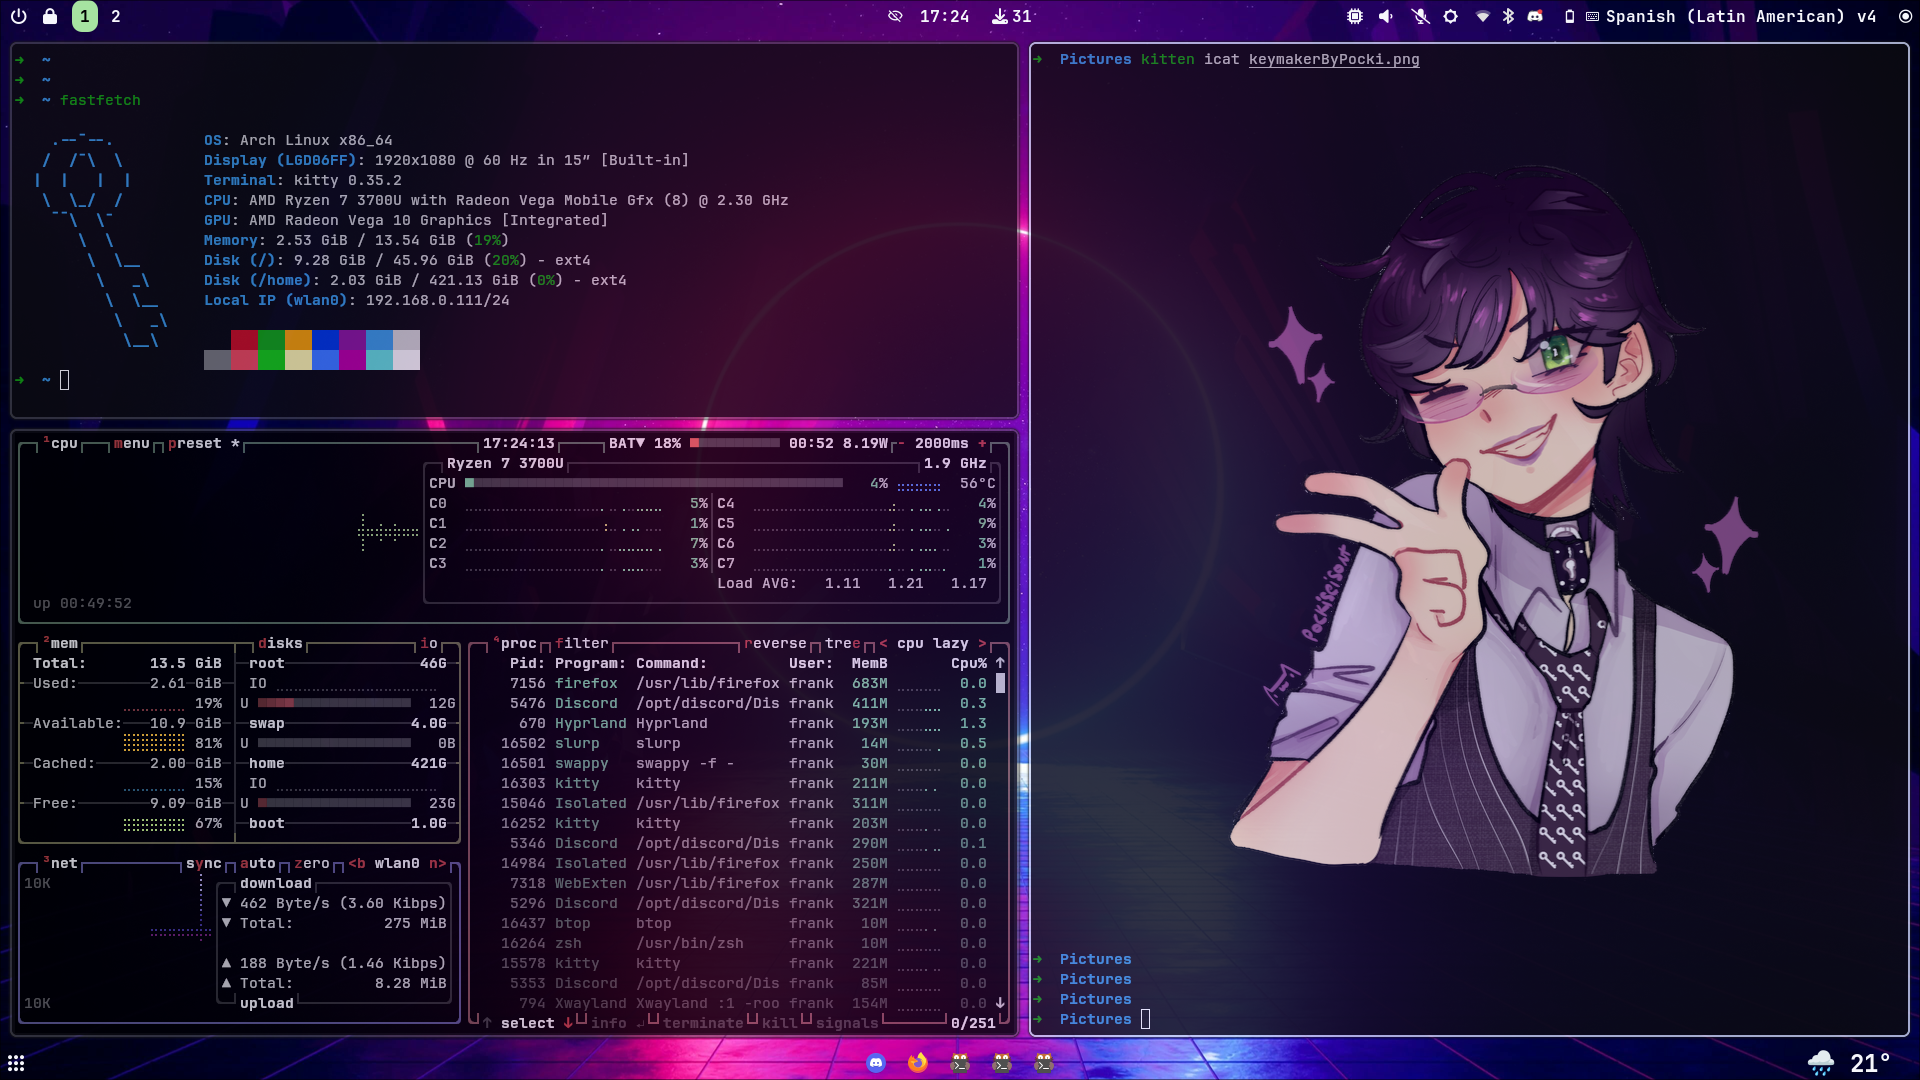Screen dimensions: 1920x1080
Task: Toggle net zero option in btop
Action: (312, 863)
